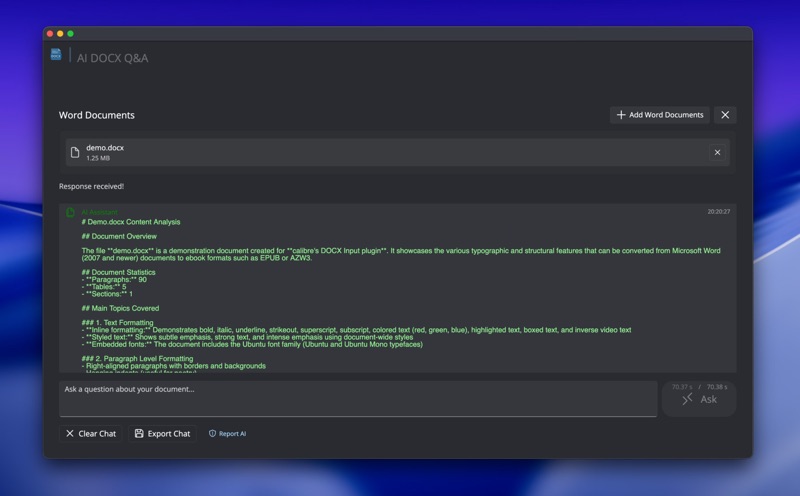Export the chat conversation
This screenshot has width=800, height=496.
tap(162, 433)
